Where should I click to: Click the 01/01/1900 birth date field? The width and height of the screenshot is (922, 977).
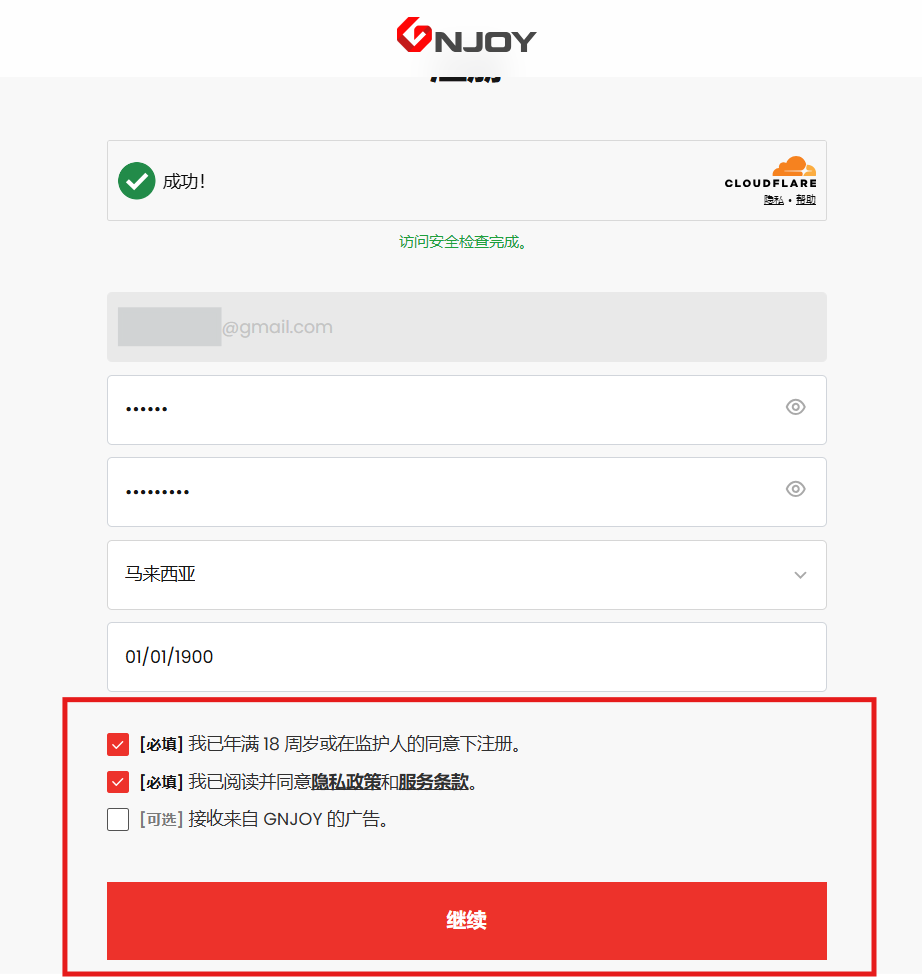(x=467, y=657)
